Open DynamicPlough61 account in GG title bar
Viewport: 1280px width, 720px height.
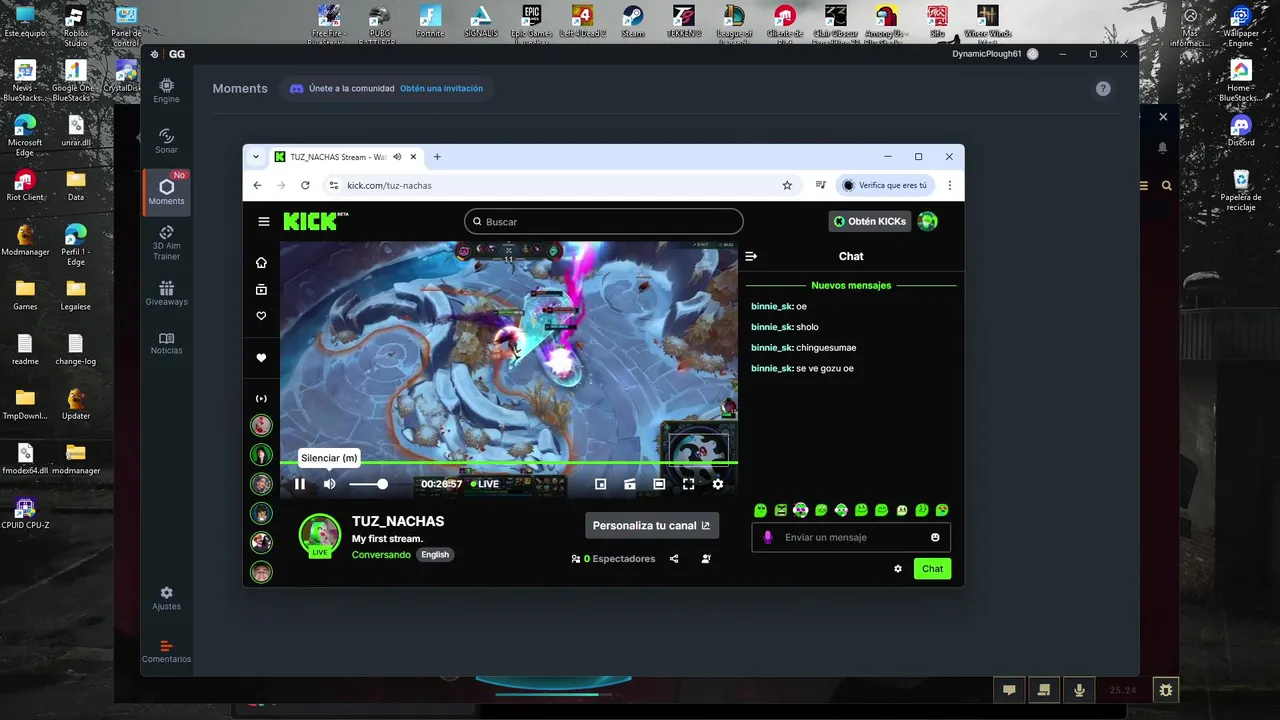[995, 54]
